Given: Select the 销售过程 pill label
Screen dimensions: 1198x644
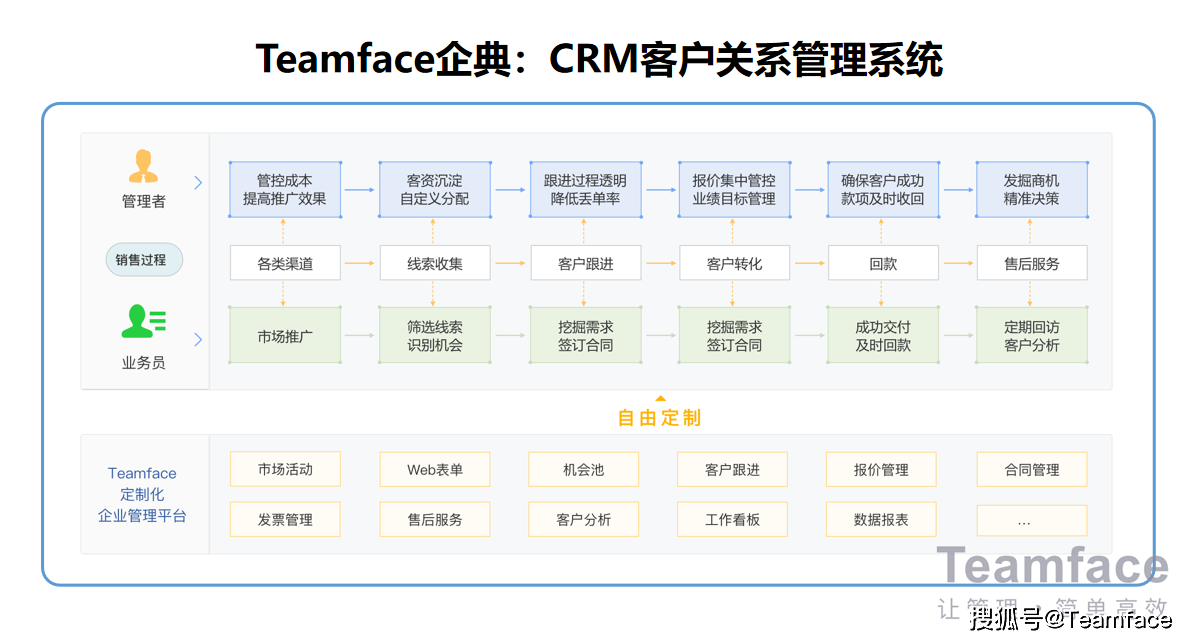Looking at the screenshot, I should 144,260.
